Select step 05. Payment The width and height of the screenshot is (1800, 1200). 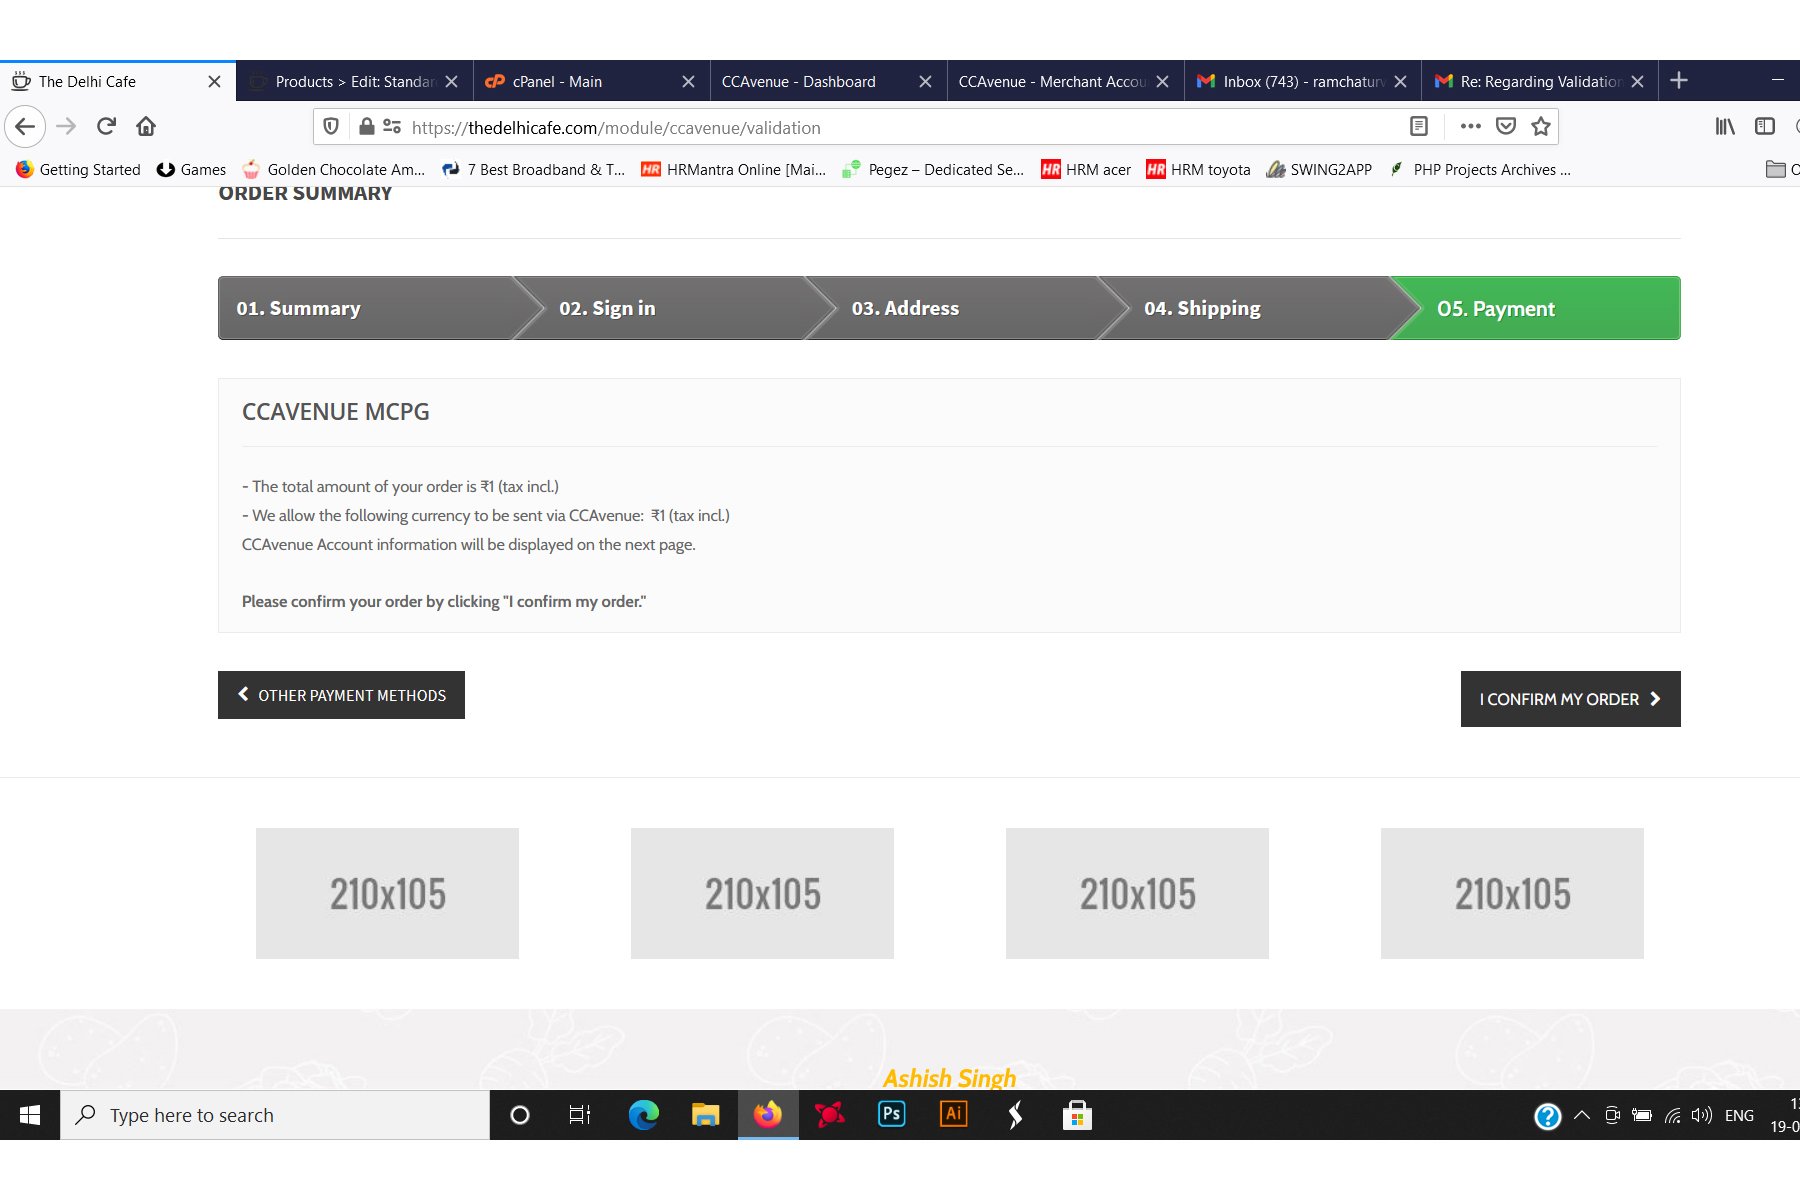pyautogui.click(x=1537, y=308)
